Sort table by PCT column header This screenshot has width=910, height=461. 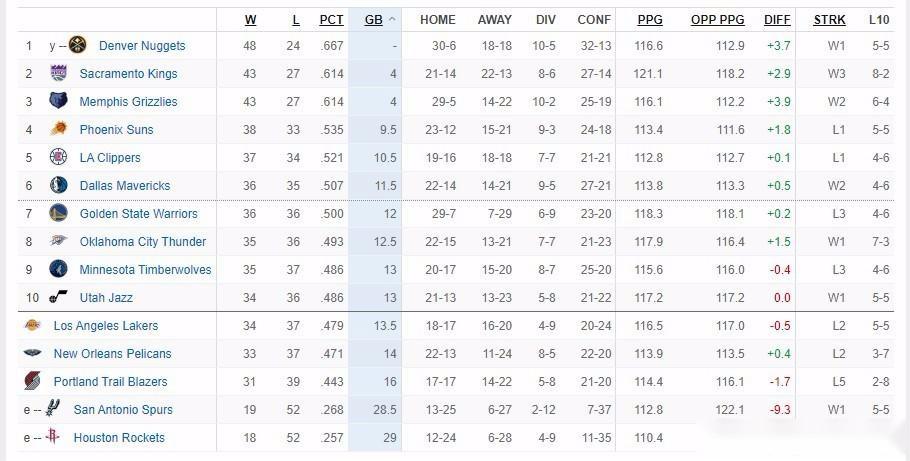(x=331, y=19)
